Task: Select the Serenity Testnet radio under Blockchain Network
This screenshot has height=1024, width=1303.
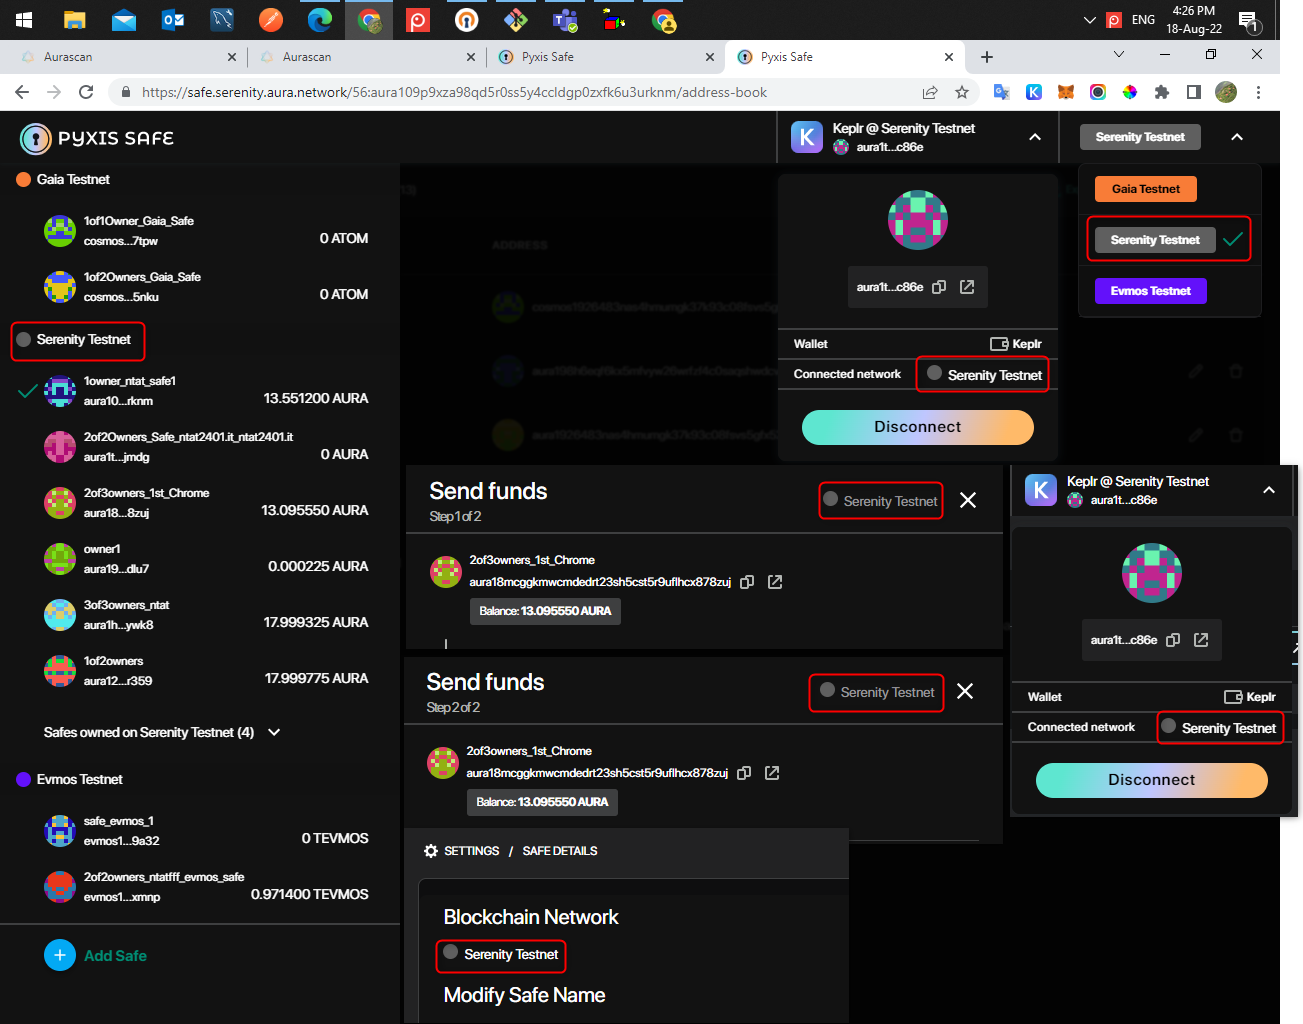Action: coord(450,955)
